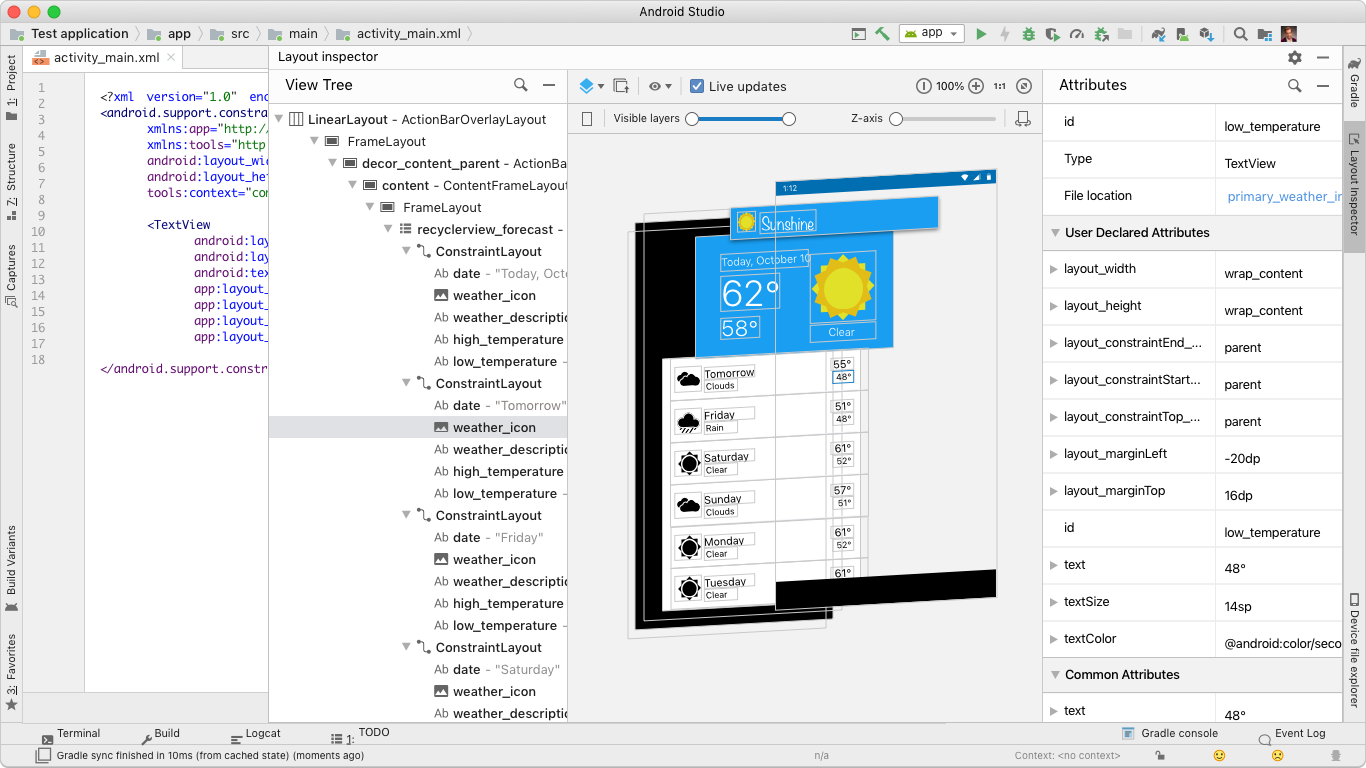Image resolution: width=1366 pixels, height=768 pixels.
Task: Open the profiler gauge icon
Action: tap(1076, 34)
